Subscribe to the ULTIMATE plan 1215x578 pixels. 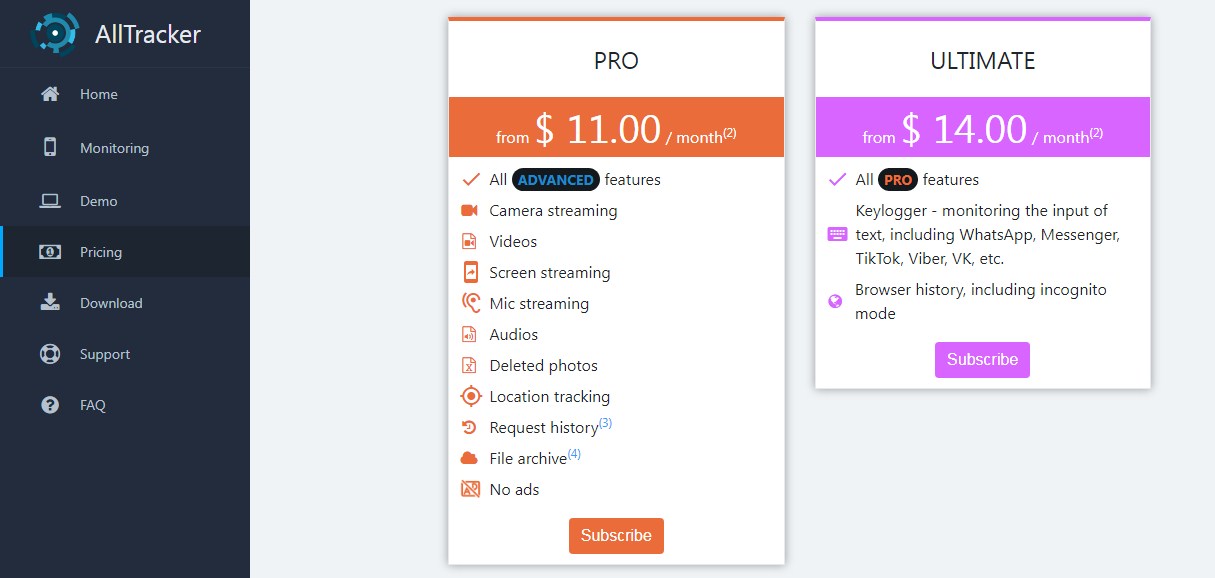tap(982, 360)
